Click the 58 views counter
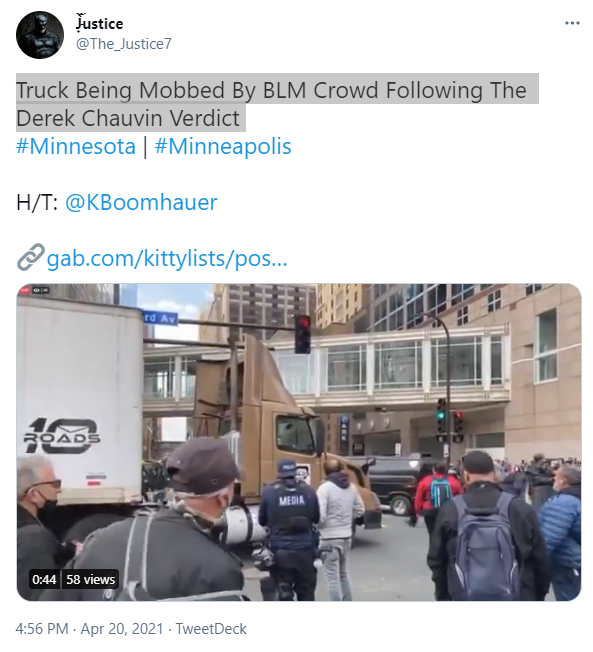This screenshot has height=652, width=593. coord(91,579)
